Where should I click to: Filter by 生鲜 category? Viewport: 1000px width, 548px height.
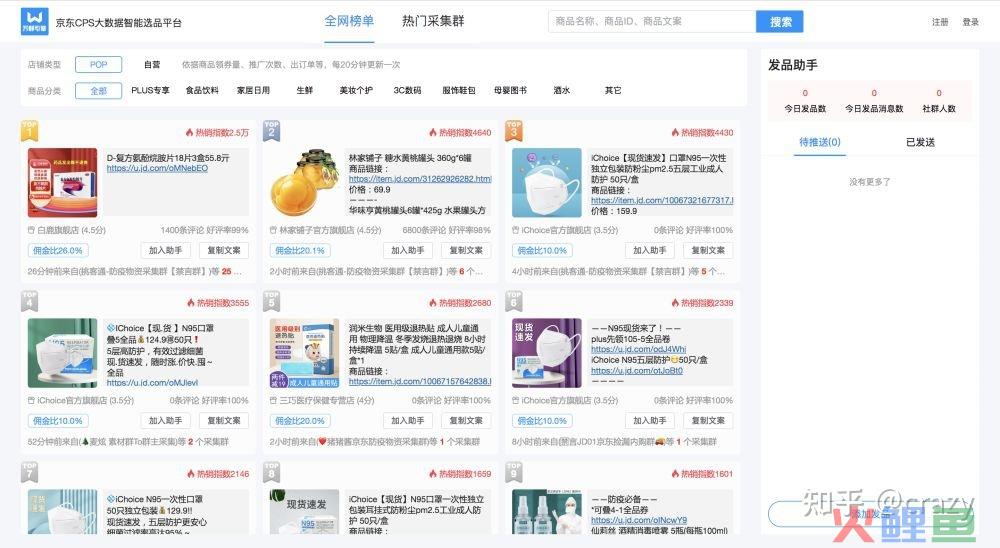(305, 91)
